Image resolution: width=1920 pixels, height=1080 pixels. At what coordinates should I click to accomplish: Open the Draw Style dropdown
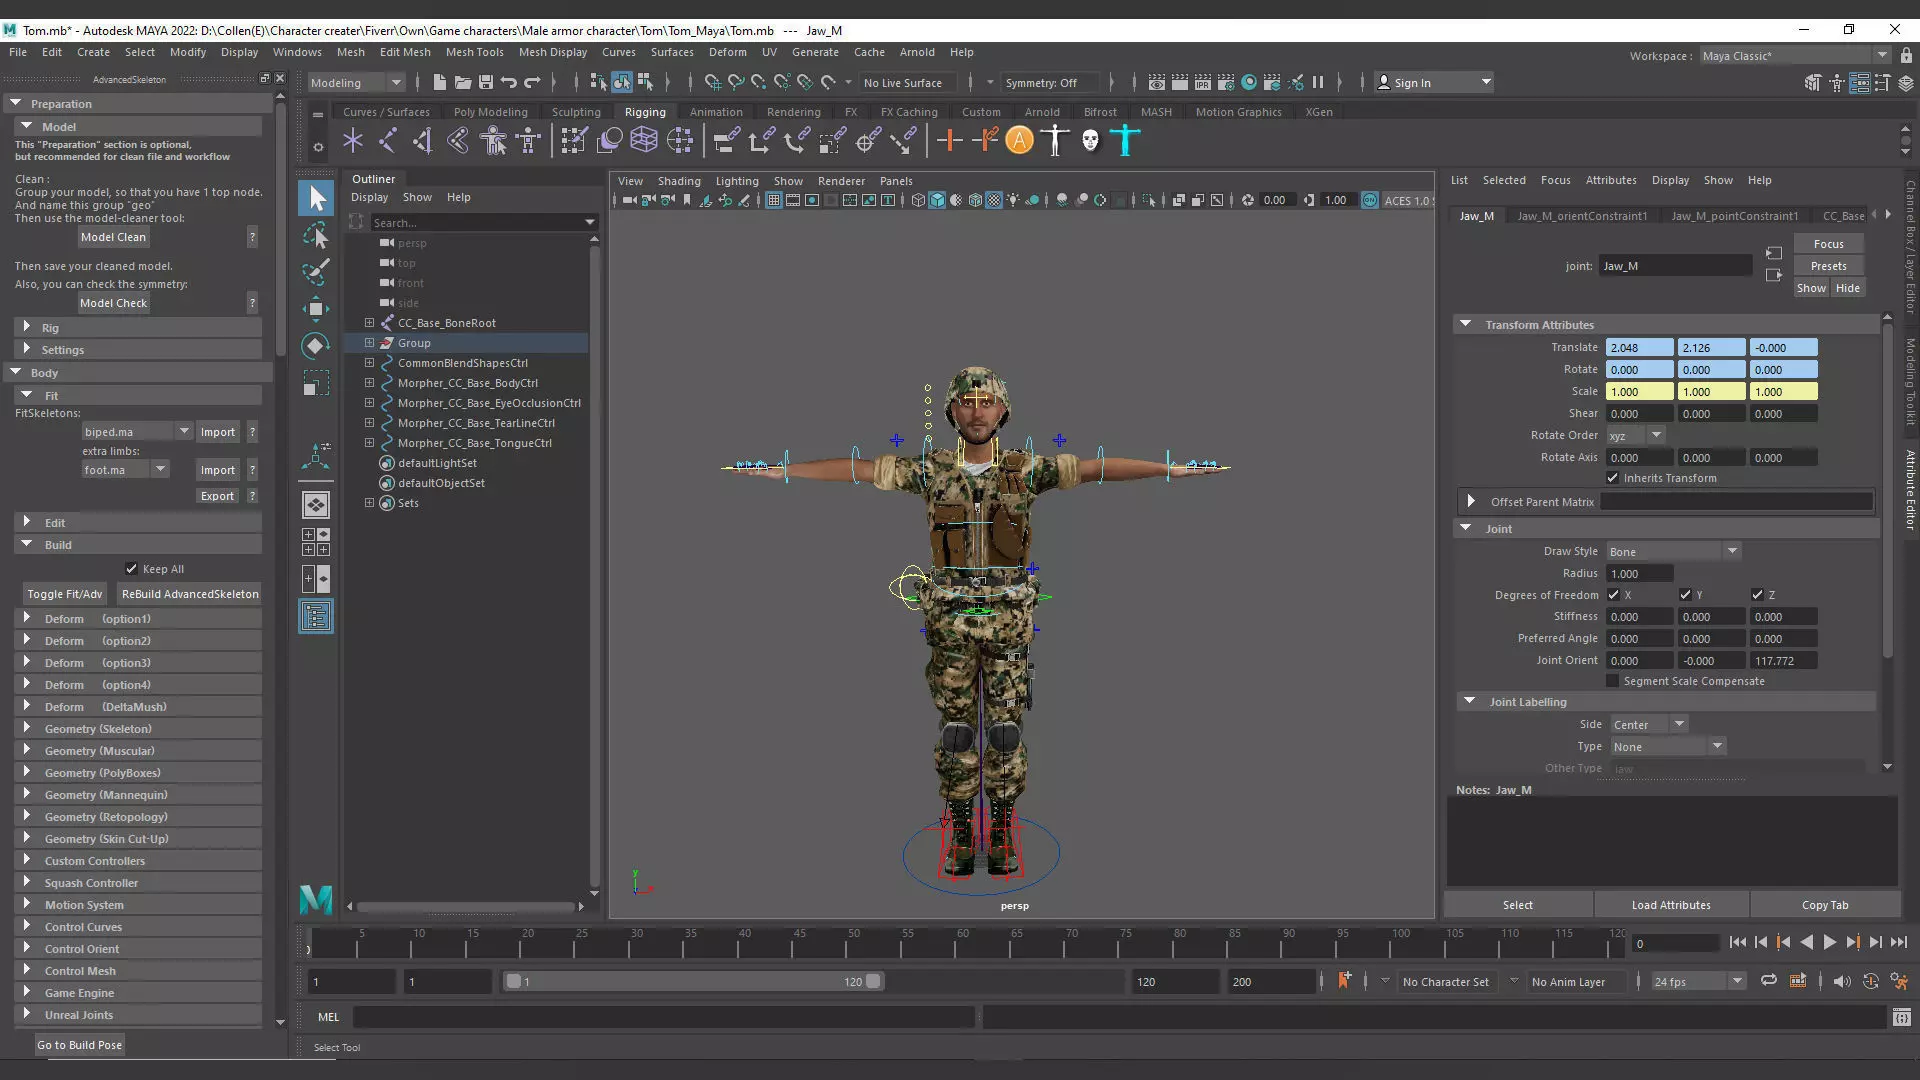(1673, 551)
